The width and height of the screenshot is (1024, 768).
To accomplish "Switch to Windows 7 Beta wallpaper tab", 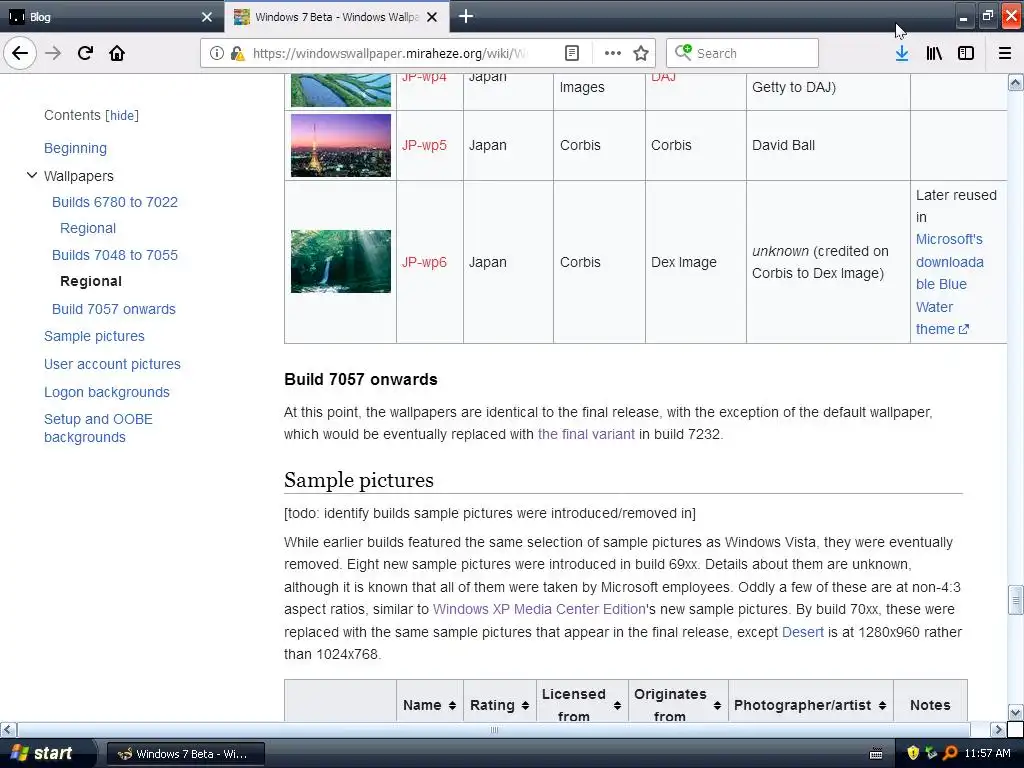I will pyautogui.click(x=336, y=17).
